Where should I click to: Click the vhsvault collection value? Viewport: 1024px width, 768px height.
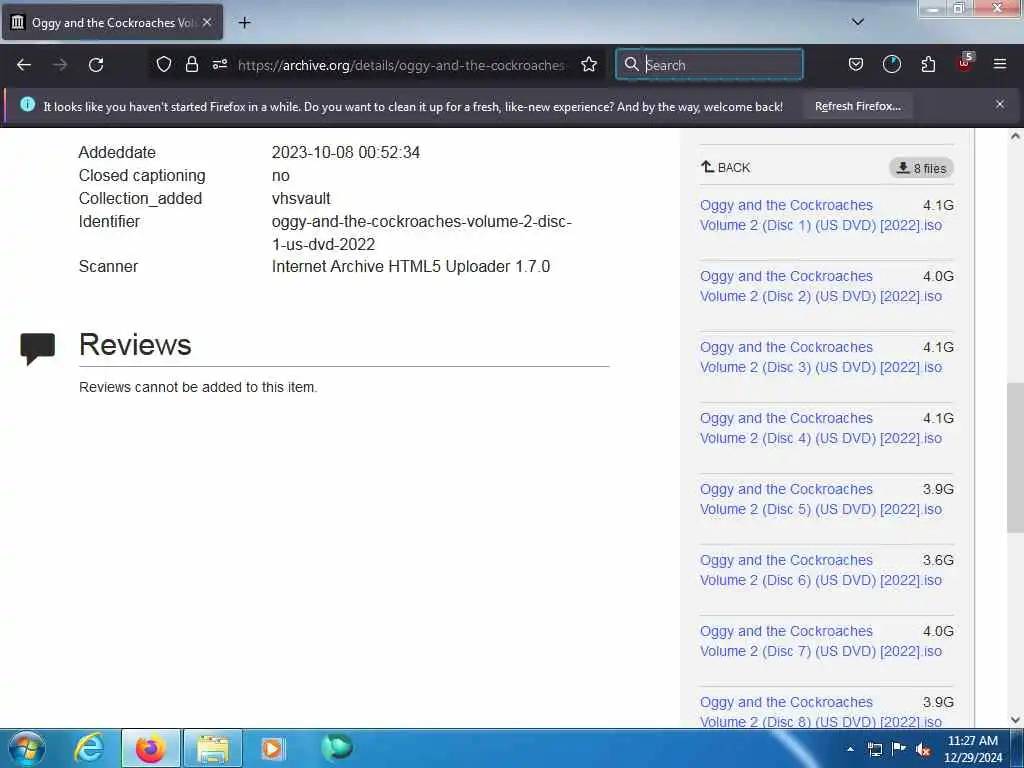(x=301, y=198)
